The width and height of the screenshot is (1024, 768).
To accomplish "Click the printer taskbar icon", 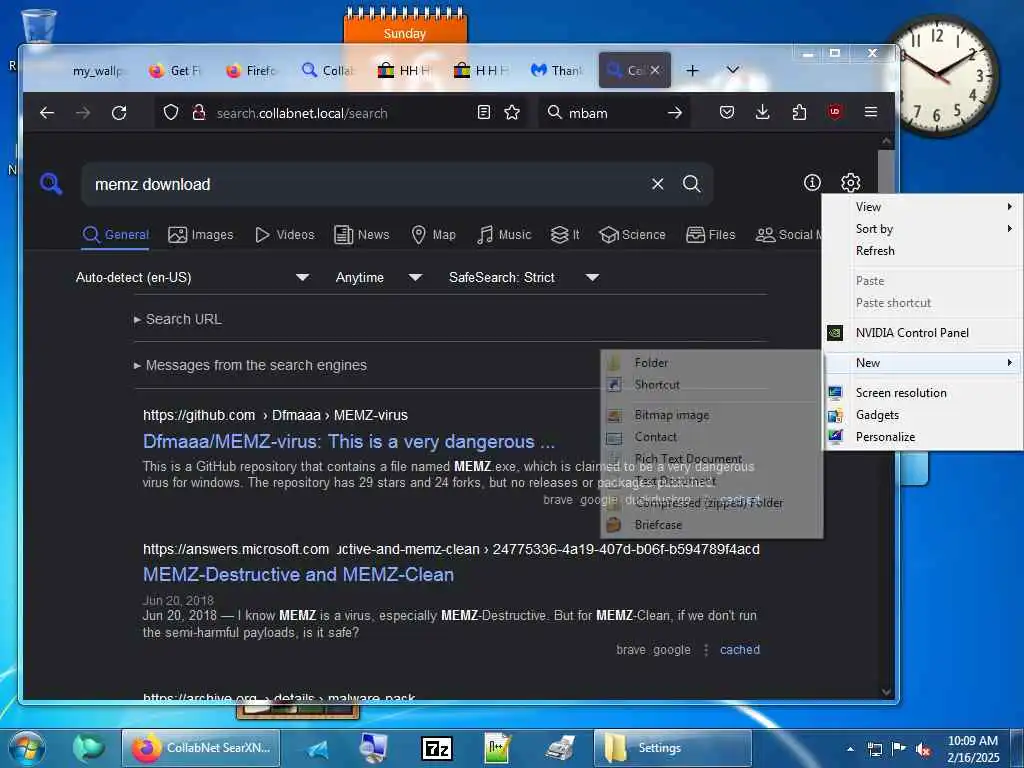I will [560, 748].
